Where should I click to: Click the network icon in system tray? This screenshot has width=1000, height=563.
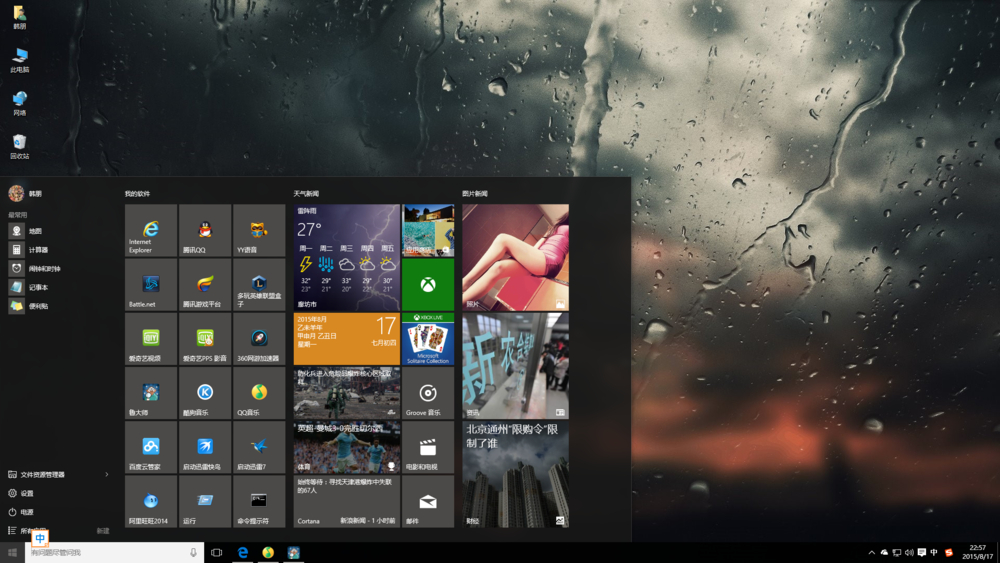click(897, 553)
